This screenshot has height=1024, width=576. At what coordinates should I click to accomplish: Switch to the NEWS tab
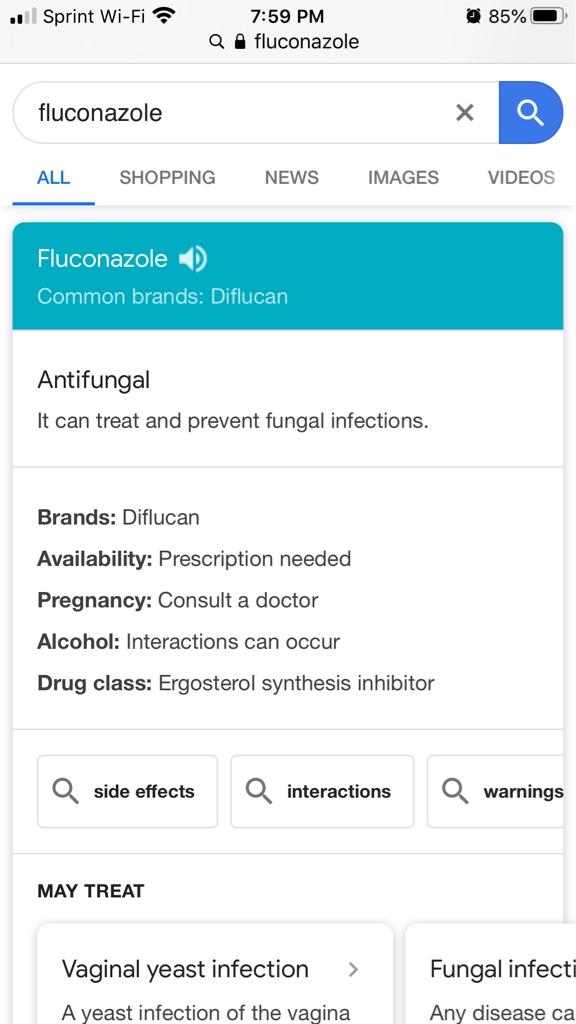click(291, 178)
